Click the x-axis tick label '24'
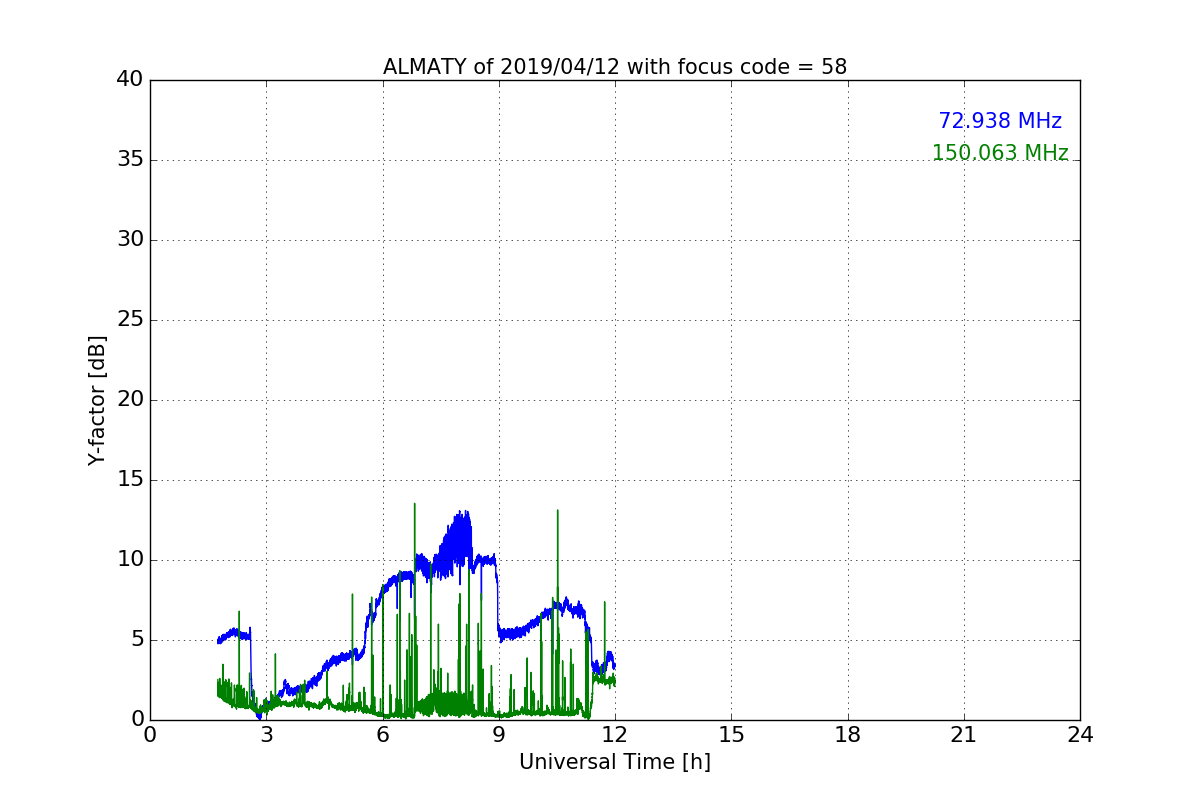This screenshot has height=800, width=1200. click(1080, 735)
